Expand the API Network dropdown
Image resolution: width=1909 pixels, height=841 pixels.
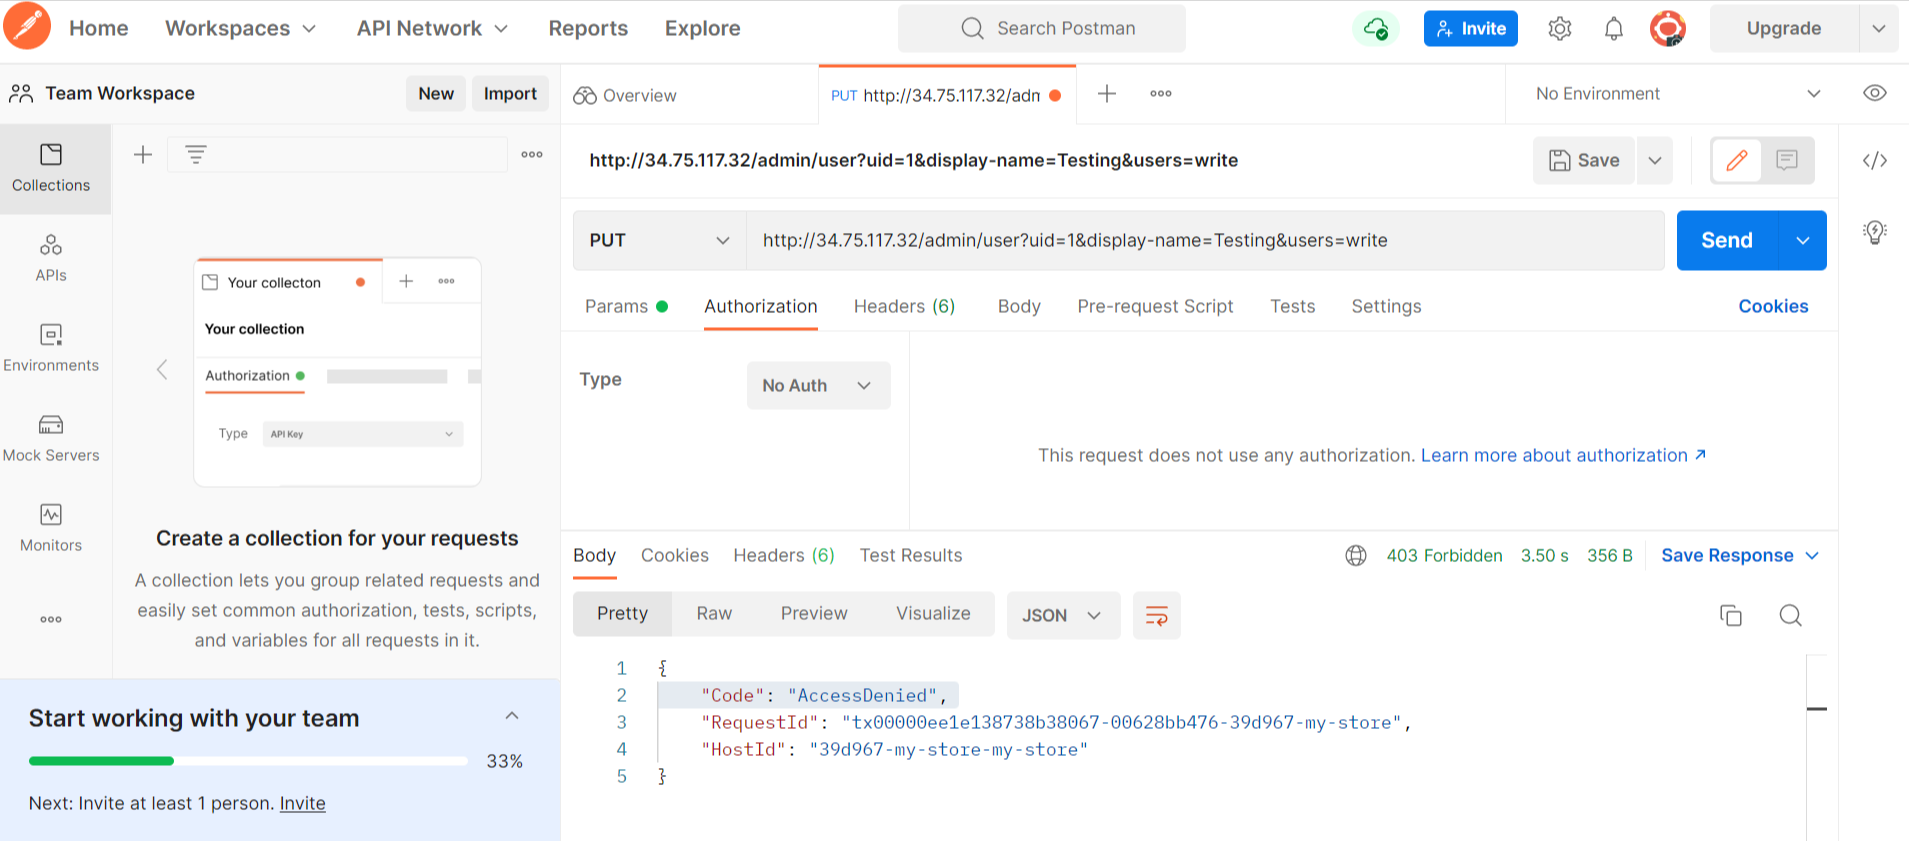(x=433, y=28)
